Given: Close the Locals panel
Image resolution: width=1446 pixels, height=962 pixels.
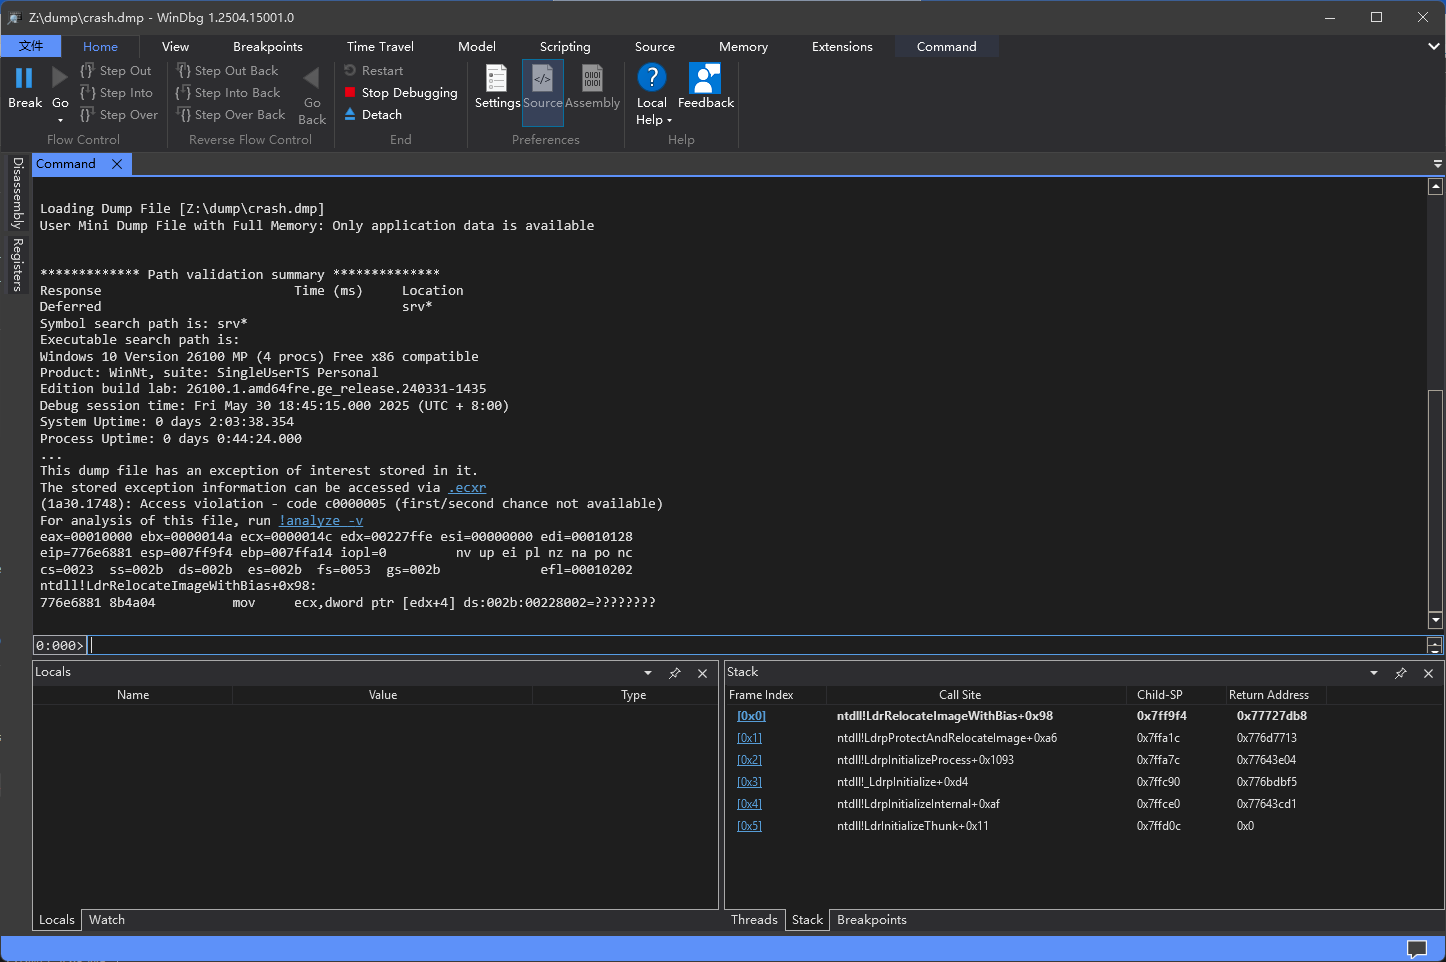Looking at the screenshot, I should click(703, 673).
